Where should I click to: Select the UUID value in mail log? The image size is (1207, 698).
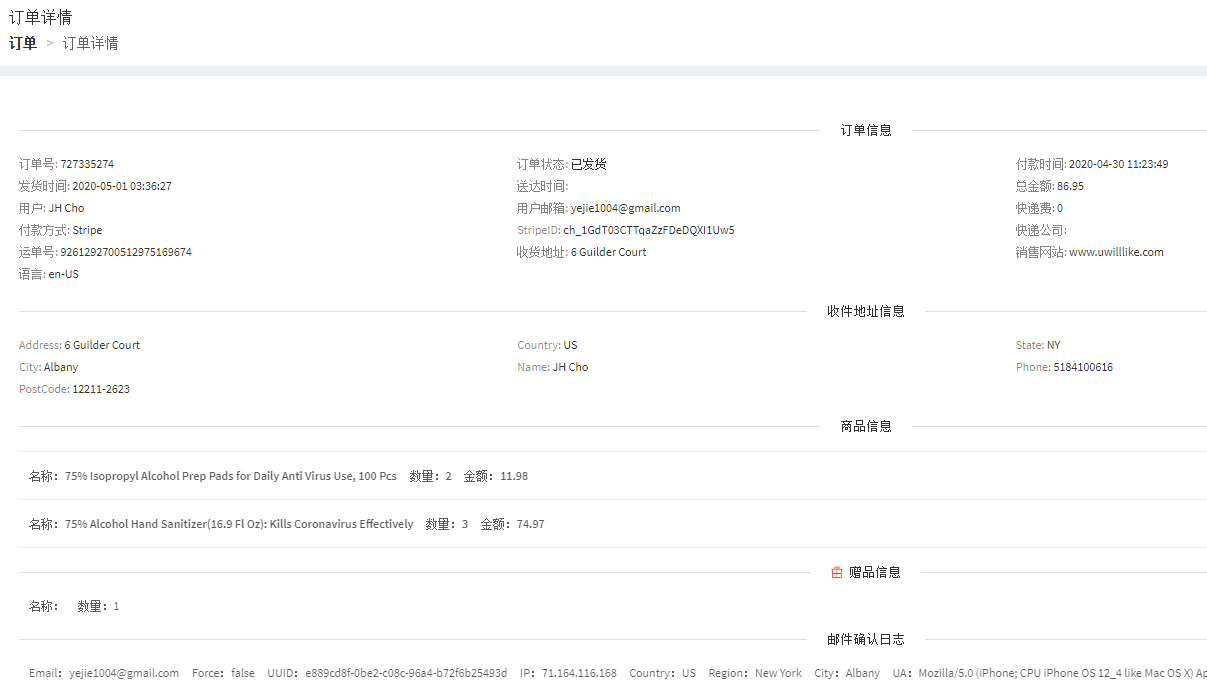pyautogui.click(x=406, y=673)
